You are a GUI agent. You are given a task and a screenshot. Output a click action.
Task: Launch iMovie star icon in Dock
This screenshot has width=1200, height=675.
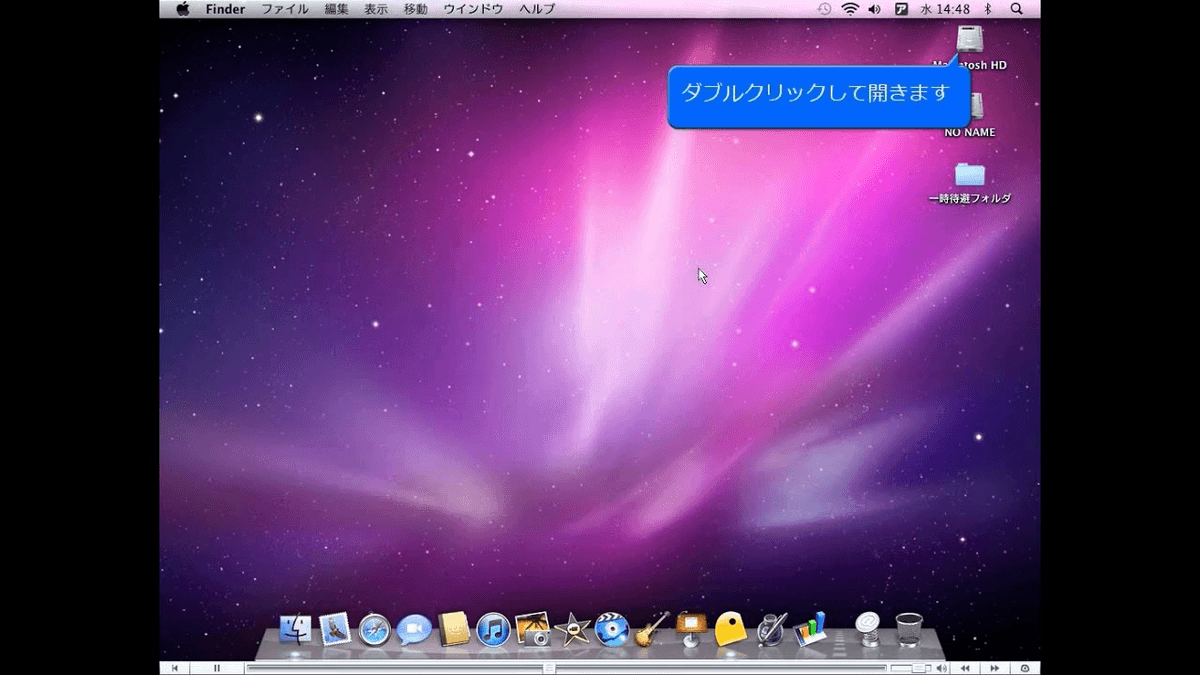pos(572,630)
